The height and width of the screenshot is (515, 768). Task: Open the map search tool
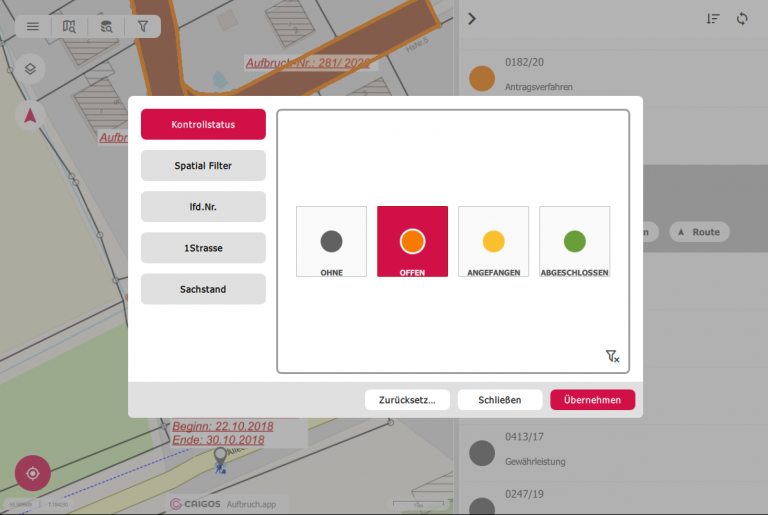(x=69, y=26)
